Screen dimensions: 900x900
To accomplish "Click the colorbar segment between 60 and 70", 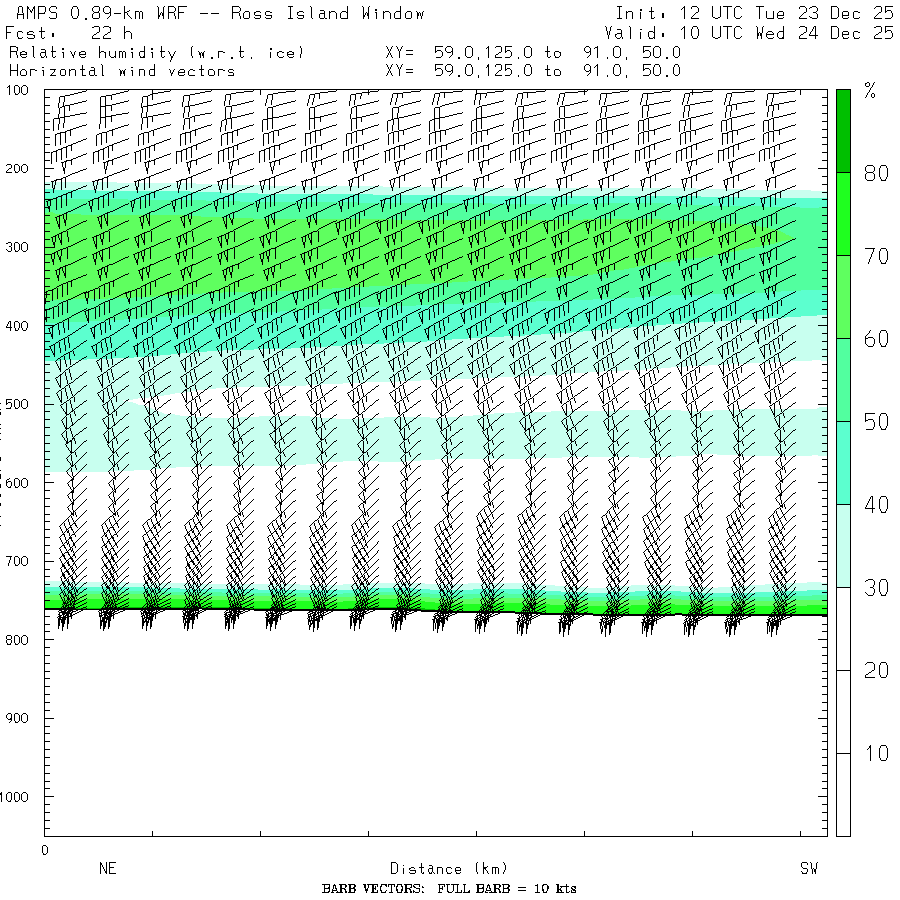I will click(x=843, y=296).
